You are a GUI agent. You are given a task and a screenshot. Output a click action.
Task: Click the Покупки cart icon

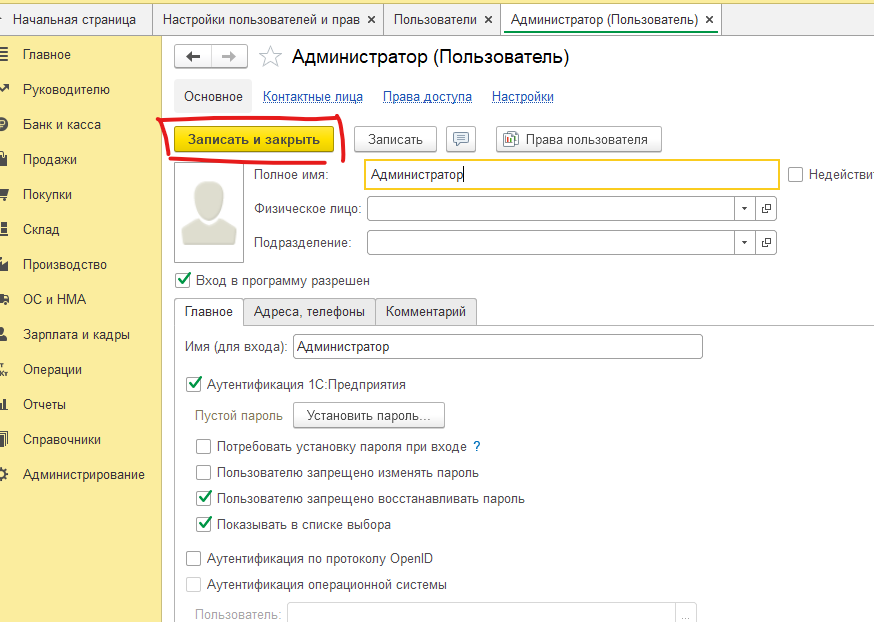[x=4, y=195]
